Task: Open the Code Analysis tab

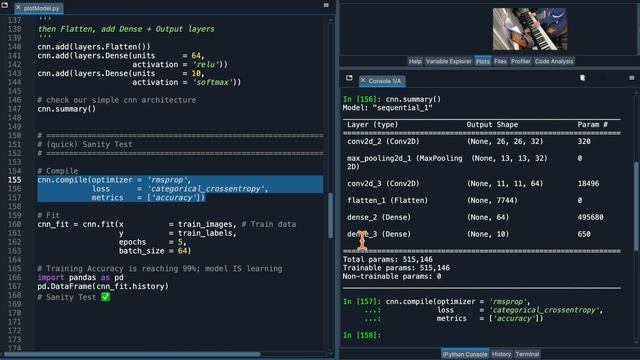Action: point(554,61)
